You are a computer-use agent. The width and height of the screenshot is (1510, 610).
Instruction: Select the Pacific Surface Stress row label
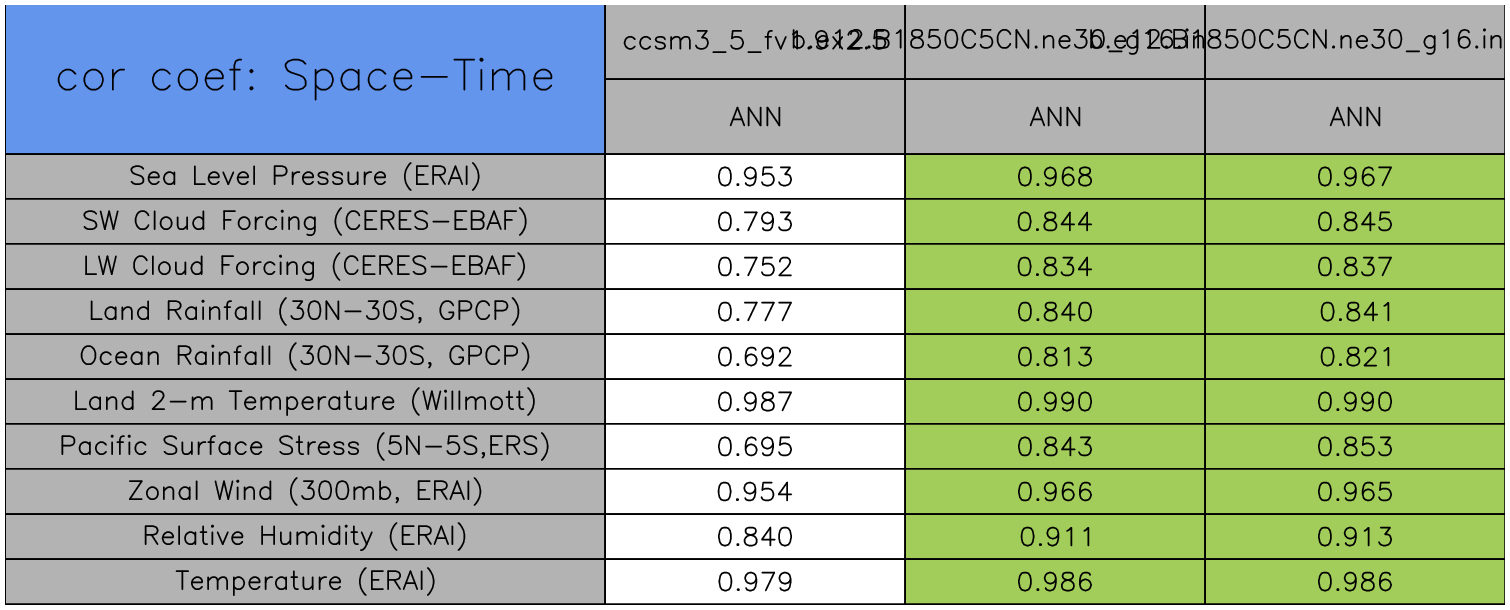(305, 446)
